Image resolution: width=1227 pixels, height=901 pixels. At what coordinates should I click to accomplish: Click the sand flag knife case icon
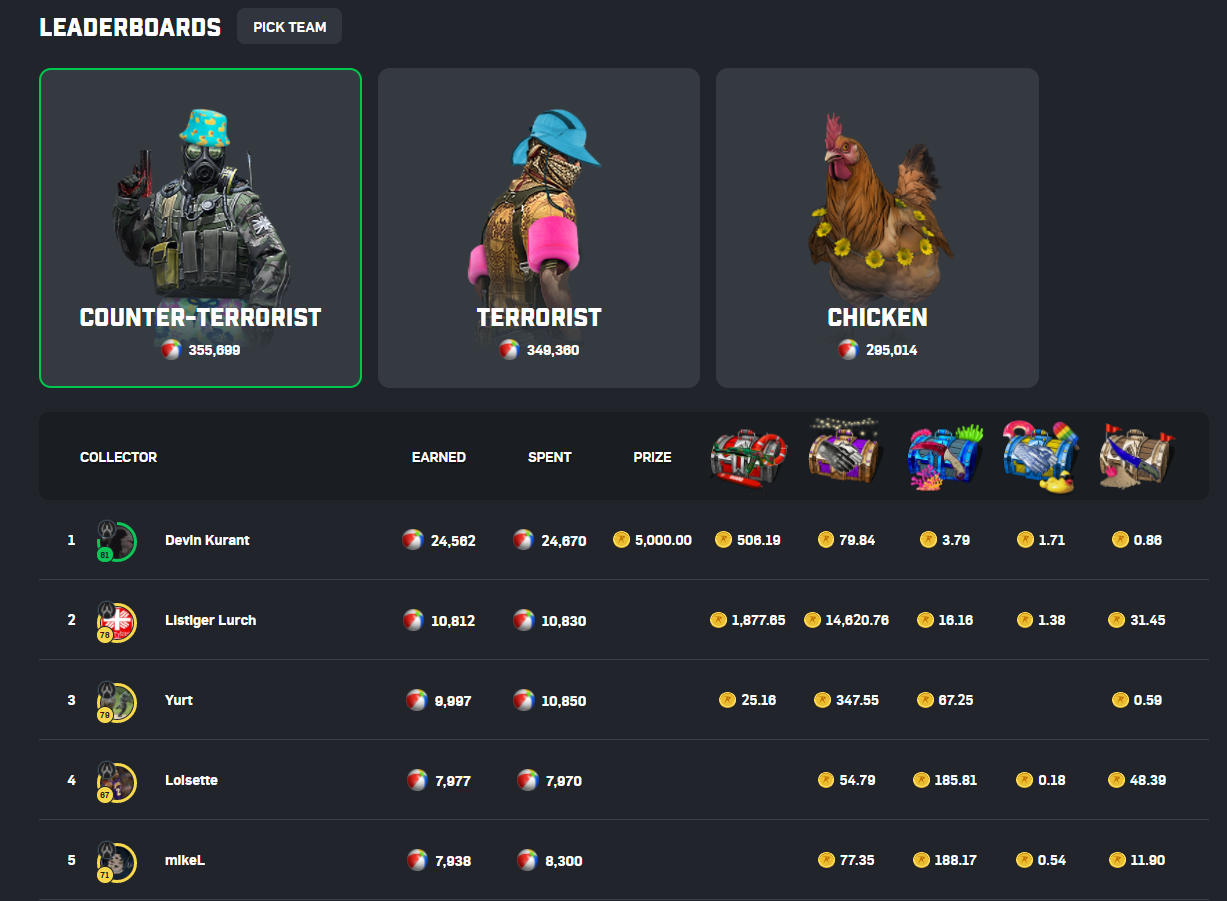[x=1136, y=457]
